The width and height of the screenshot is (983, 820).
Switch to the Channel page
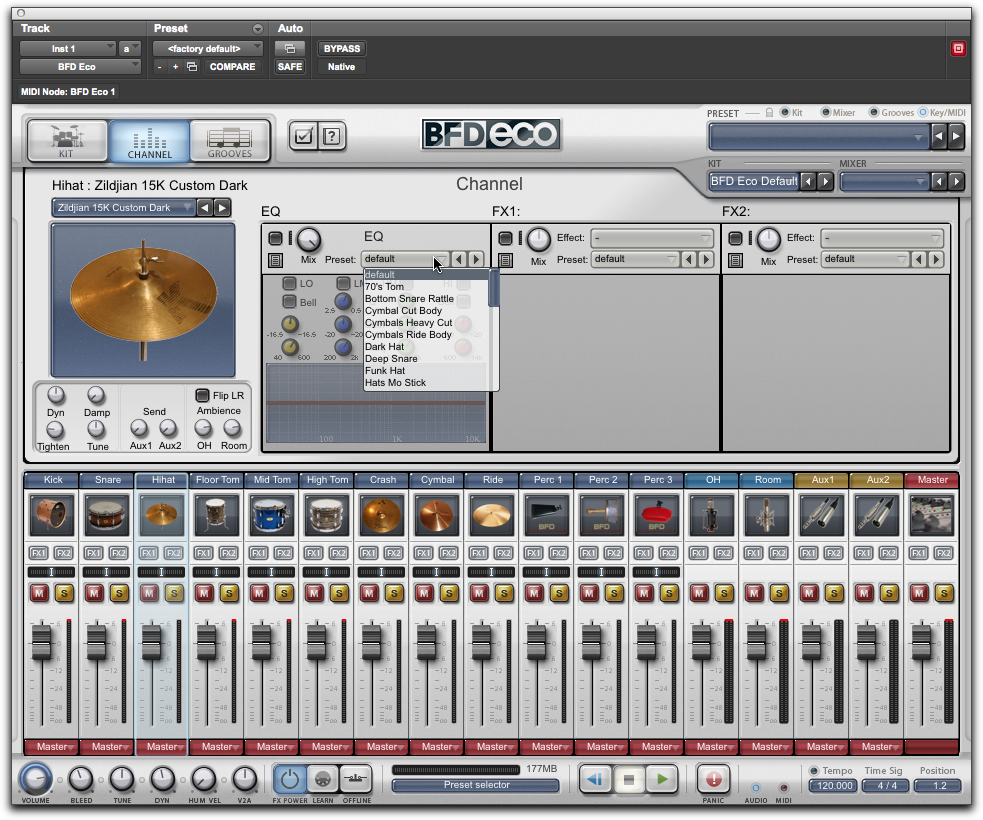coord(149,140)
